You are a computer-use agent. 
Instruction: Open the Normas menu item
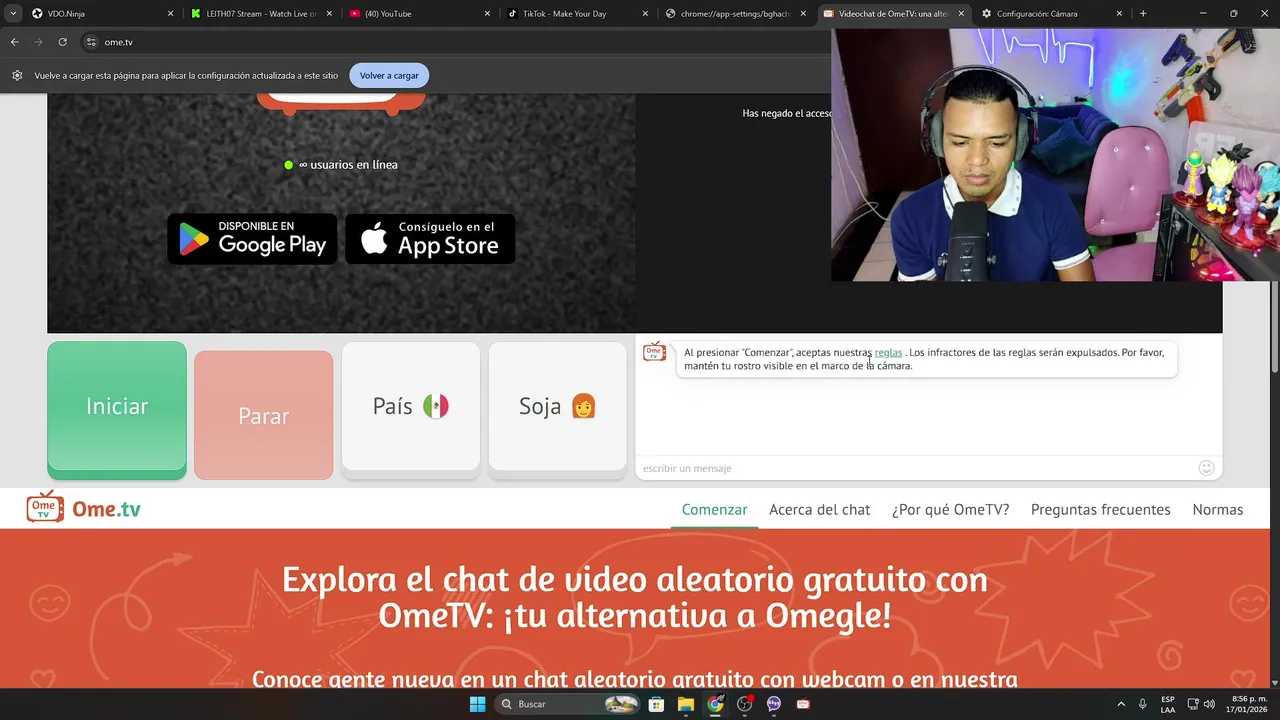[x=1217, y=509]
